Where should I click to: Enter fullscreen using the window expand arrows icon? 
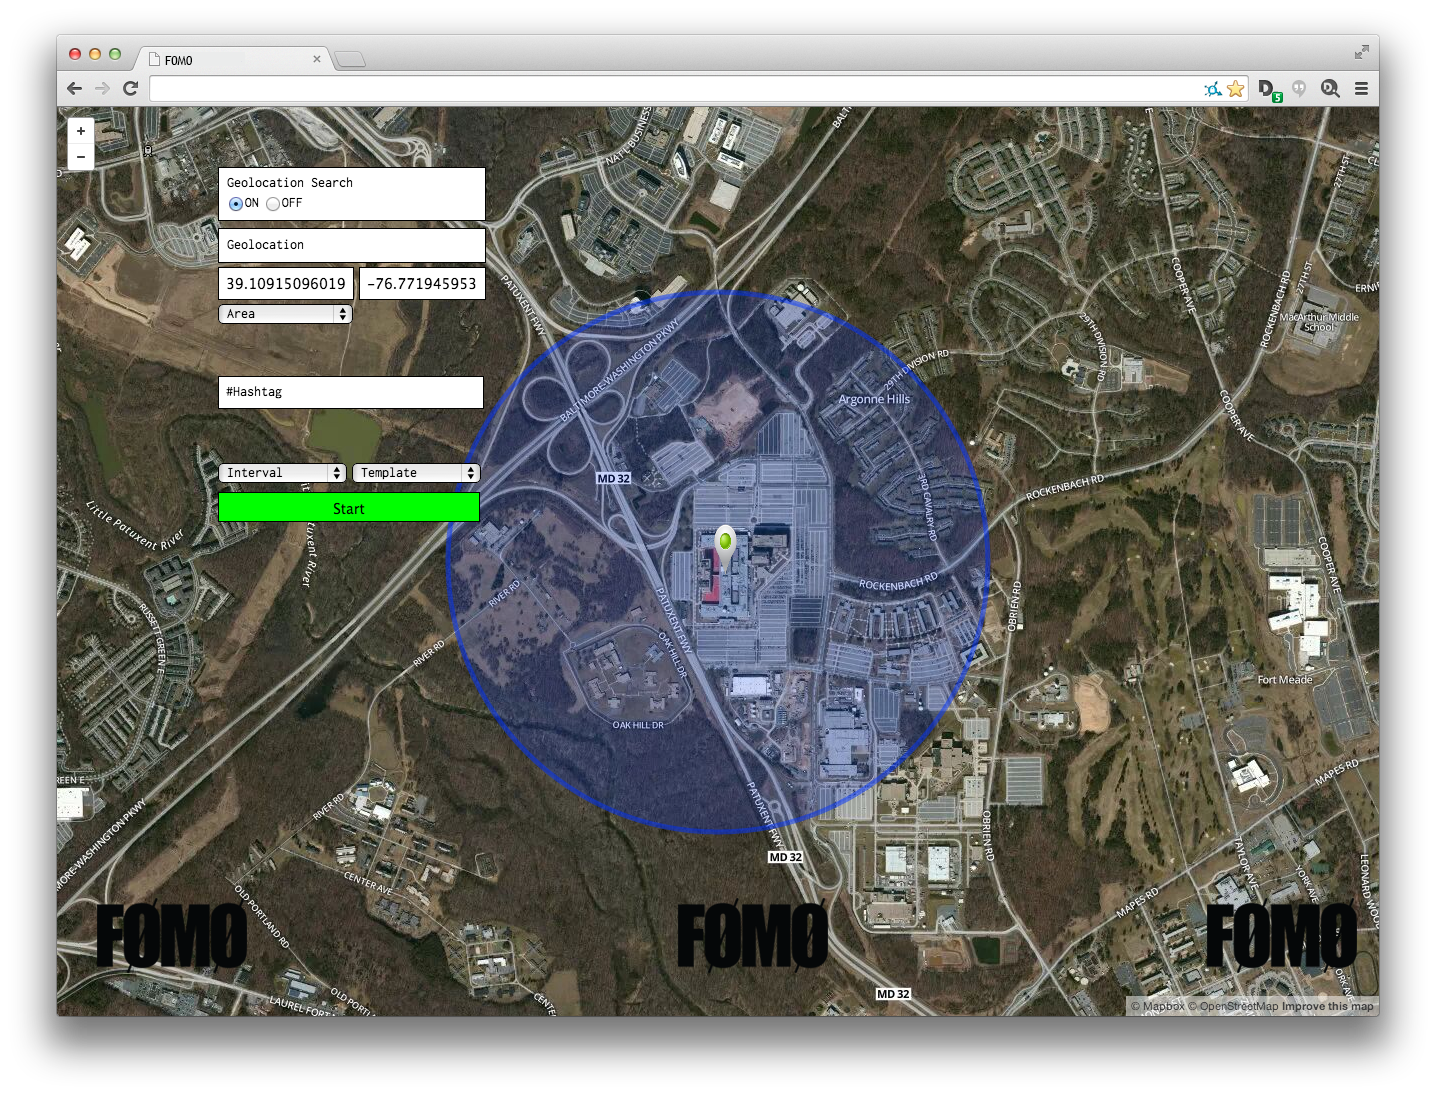pyautogui.click(x=1361, y=52)
